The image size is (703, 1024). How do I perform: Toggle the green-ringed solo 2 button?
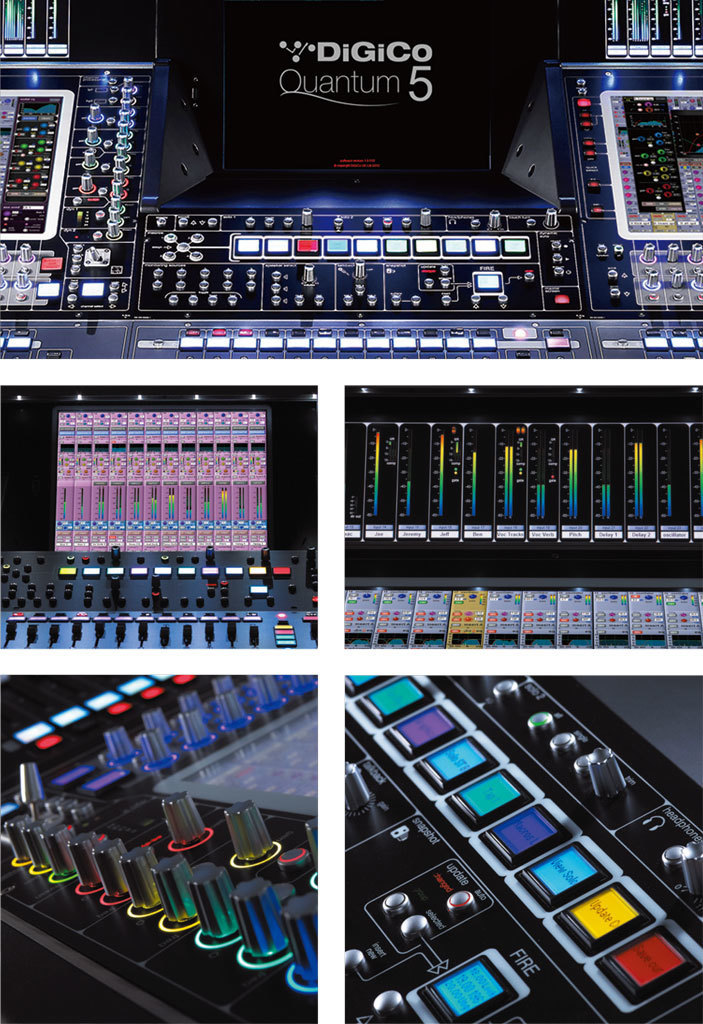[540, 720]
